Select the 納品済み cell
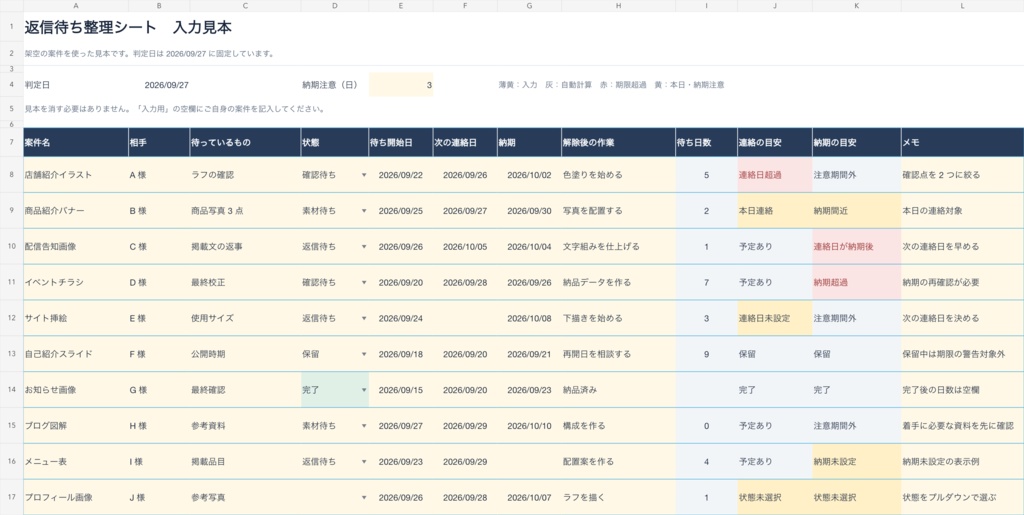The height and width of the screenshot is (515, 1024). point(618,390)
